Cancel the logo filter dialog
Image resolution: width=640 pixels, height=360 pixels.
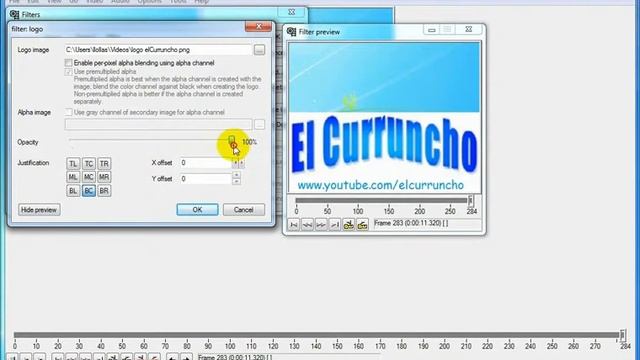(x=244, y=210)
